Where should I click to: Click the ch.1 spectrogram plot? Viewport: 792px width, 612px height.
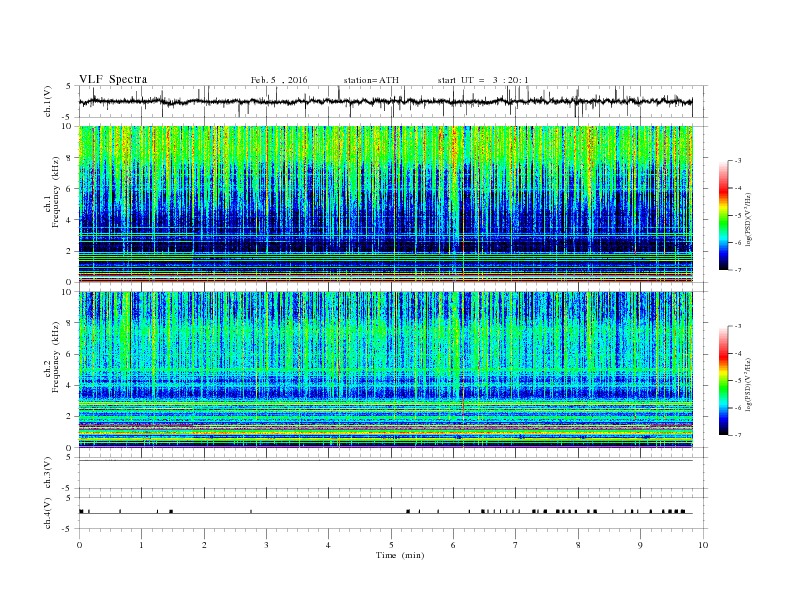[386, 204]
